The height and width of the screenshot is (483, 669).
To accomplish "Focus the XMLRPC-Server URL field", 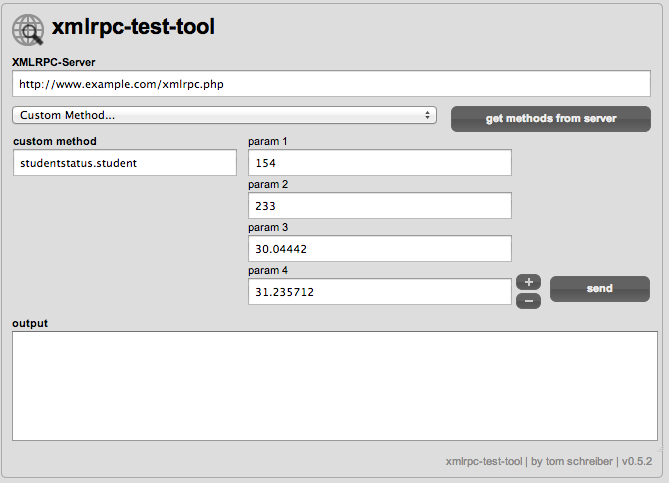I will 332,84.
